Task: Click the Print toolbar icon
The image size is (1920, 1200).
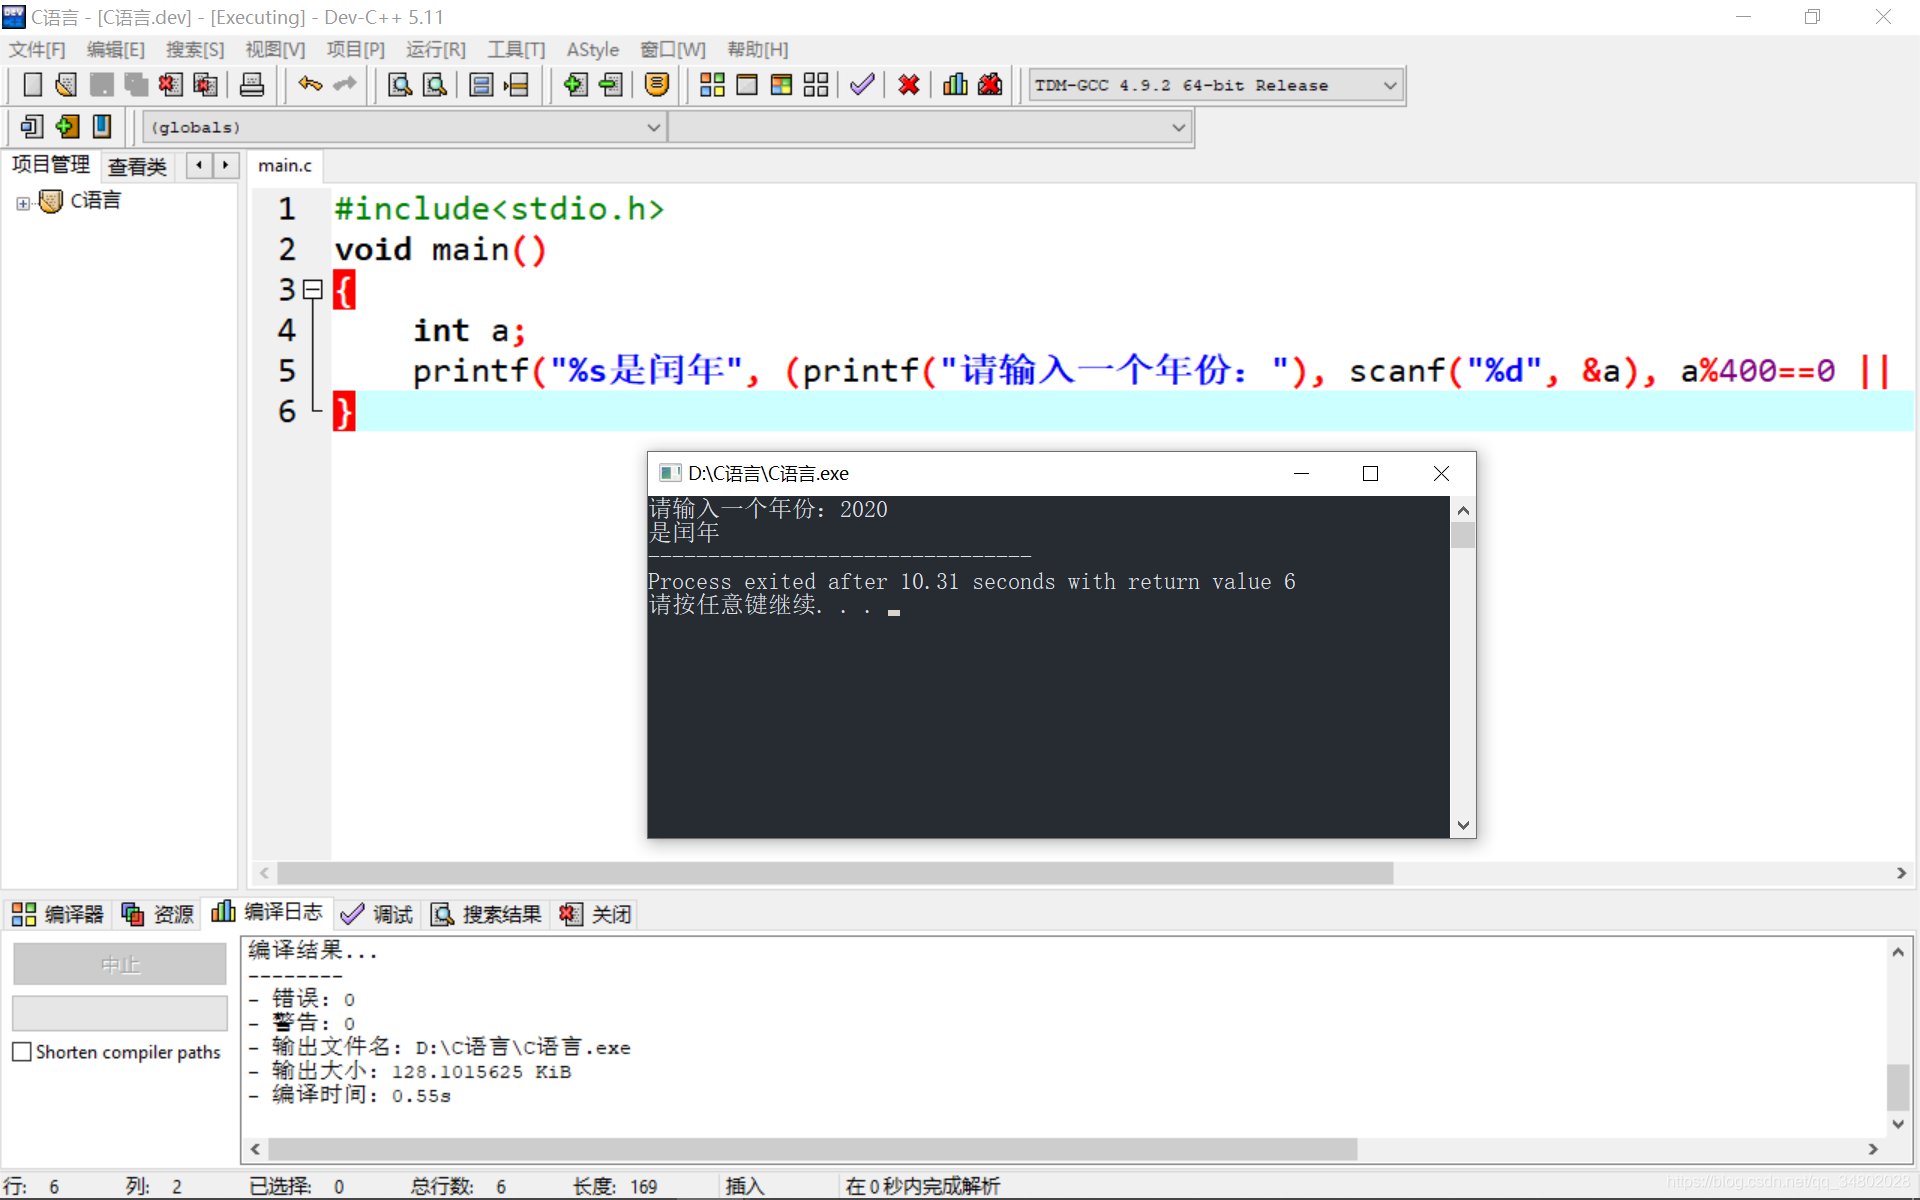Action: 252,85
